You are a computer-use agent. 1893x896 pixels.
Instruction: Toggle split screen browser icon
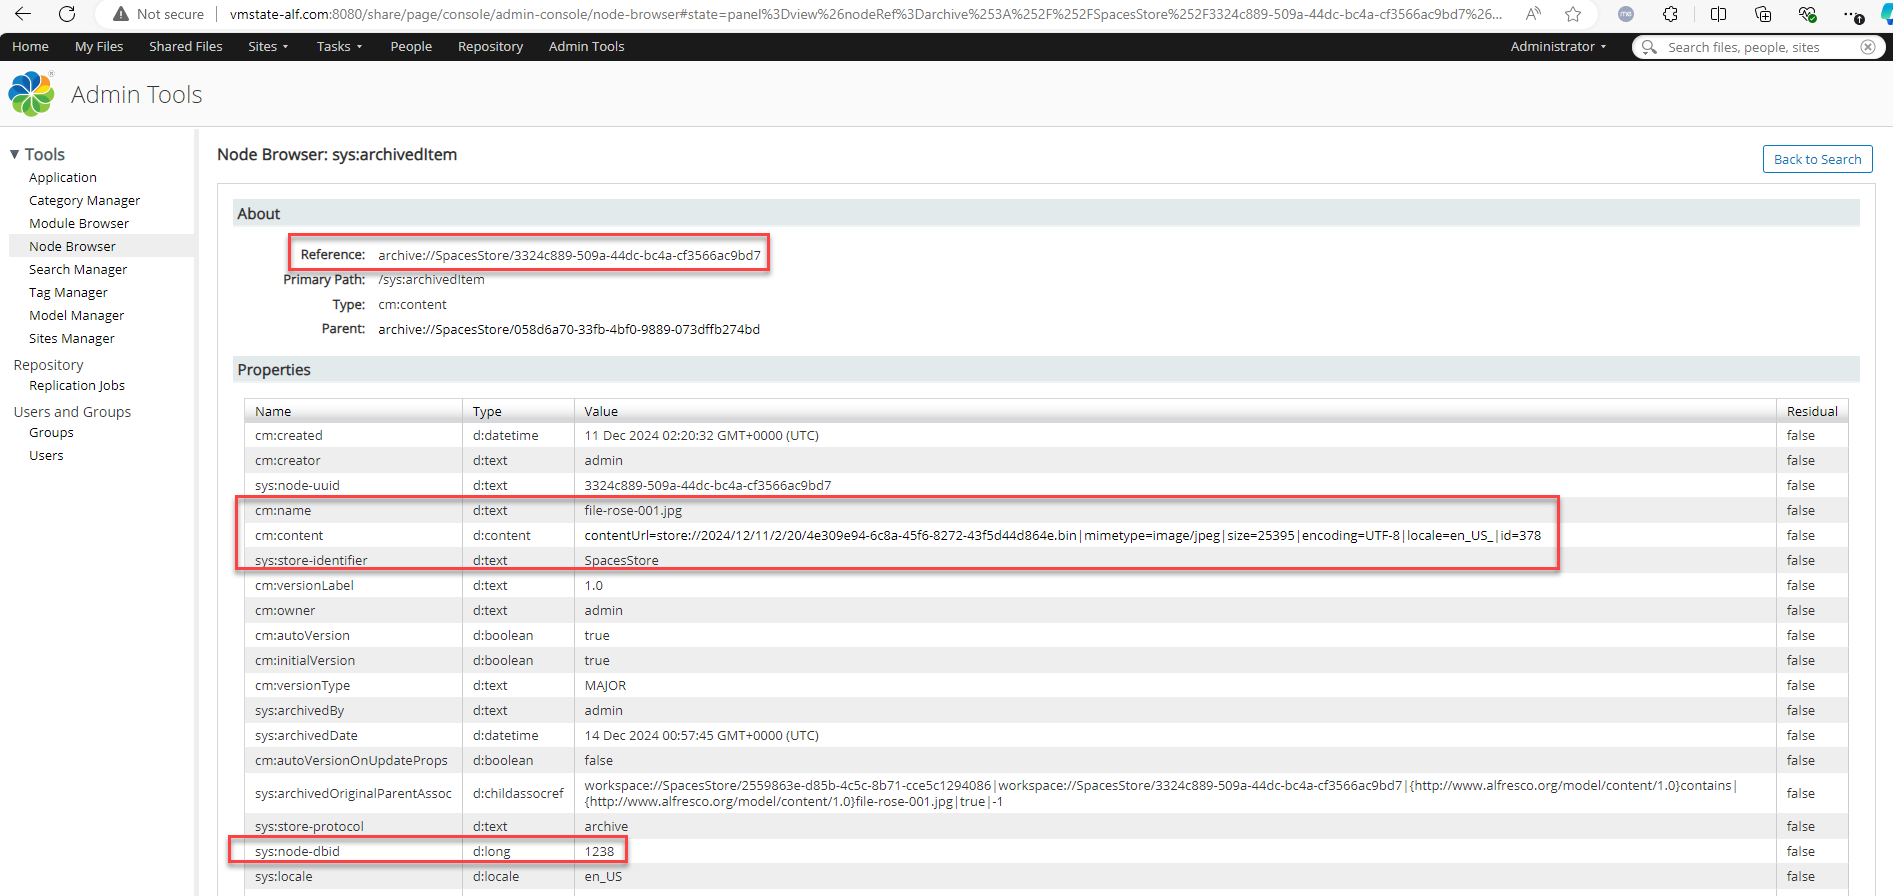coord(1718,14)
